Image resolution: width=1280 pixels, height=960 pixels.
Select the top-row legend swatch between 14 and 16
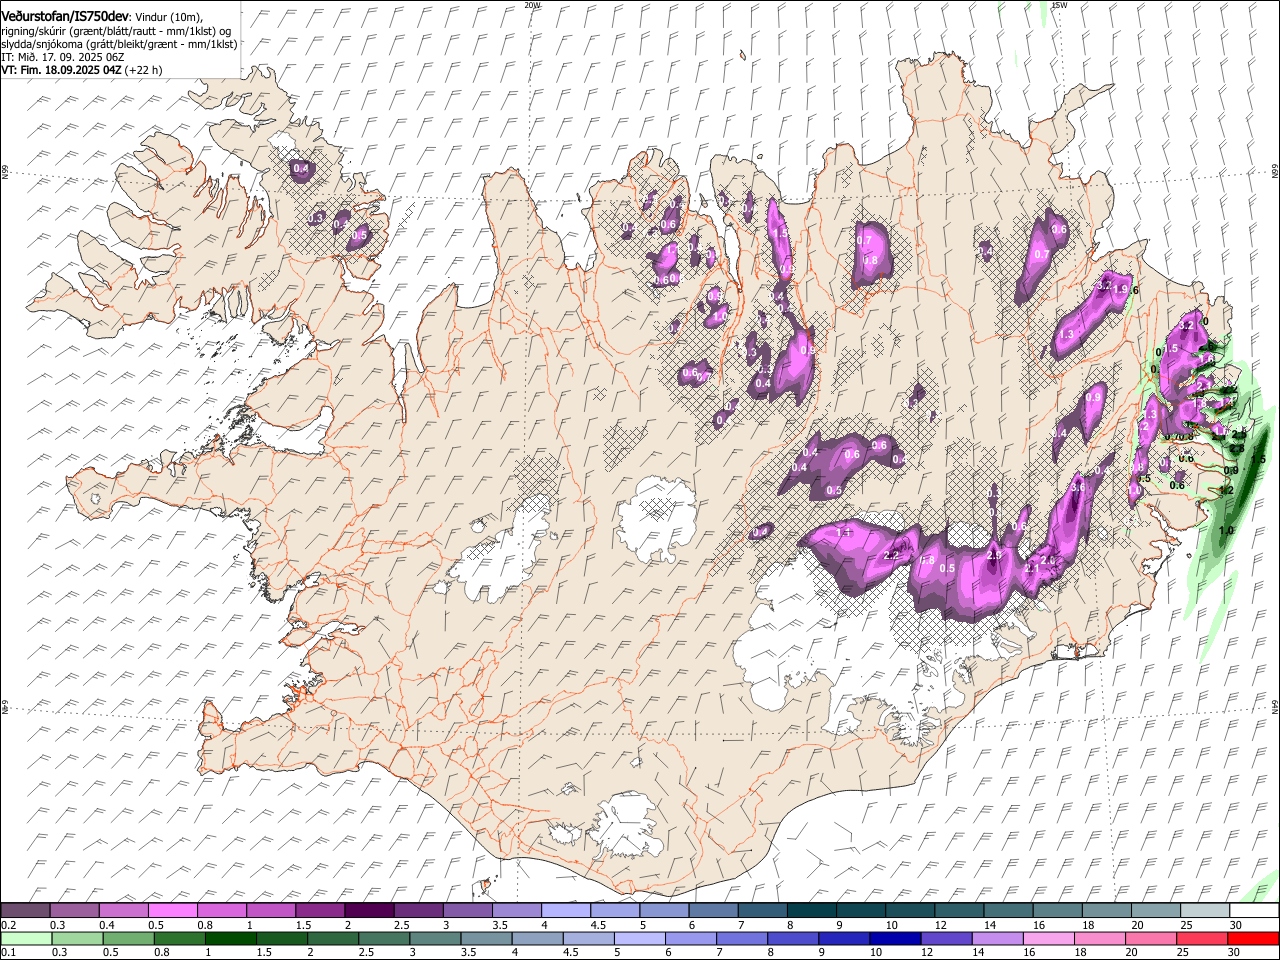1009,911
